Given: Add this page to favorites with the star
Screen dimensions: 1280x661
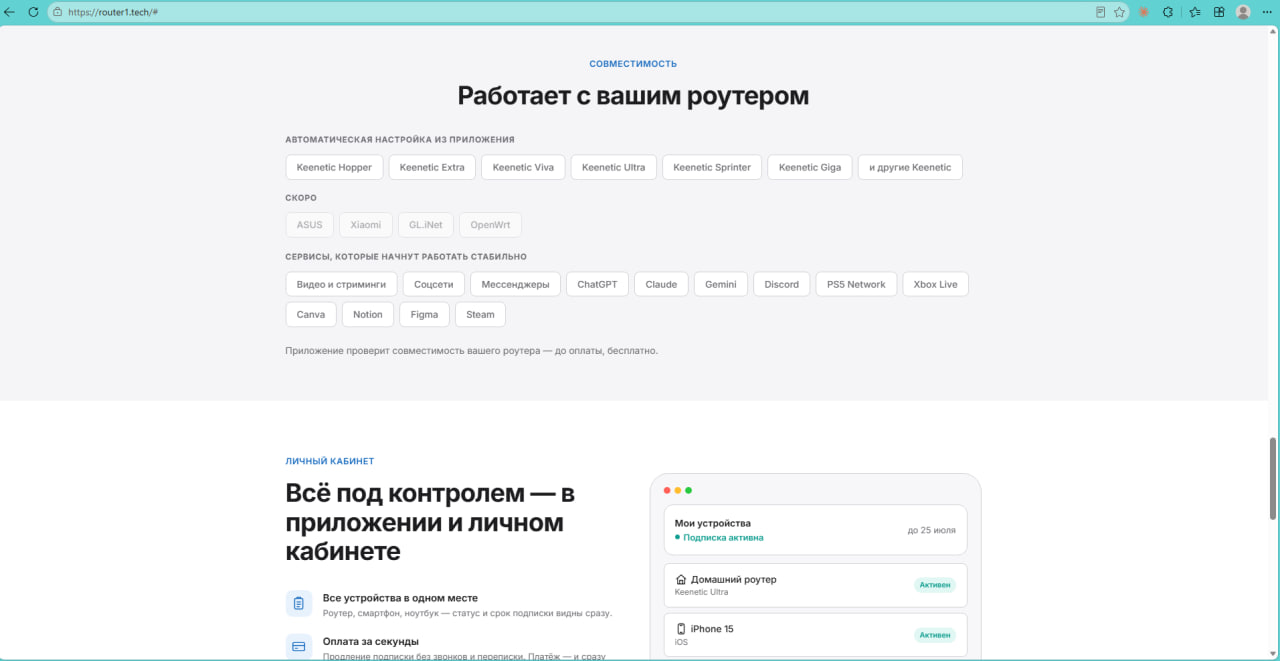Looking at the screenshot, I should coord(1119,12).
